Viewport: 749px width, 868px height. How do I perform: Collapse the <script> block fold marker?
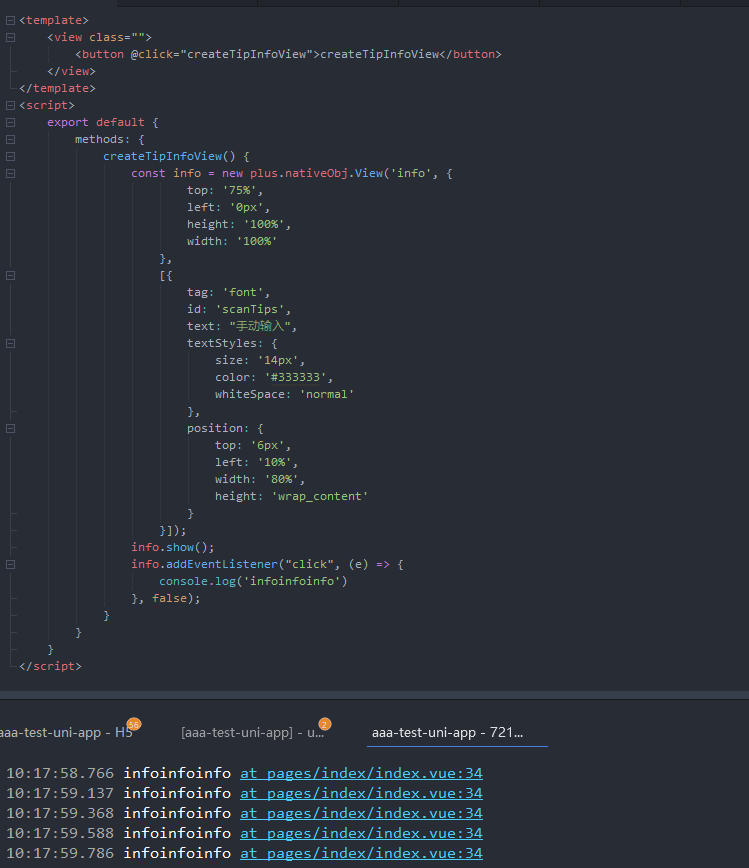pos(10,105)
